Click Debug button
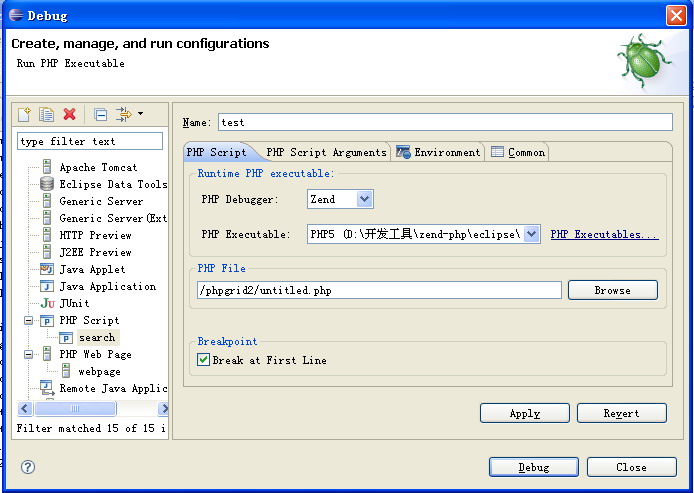 (534, 467)
